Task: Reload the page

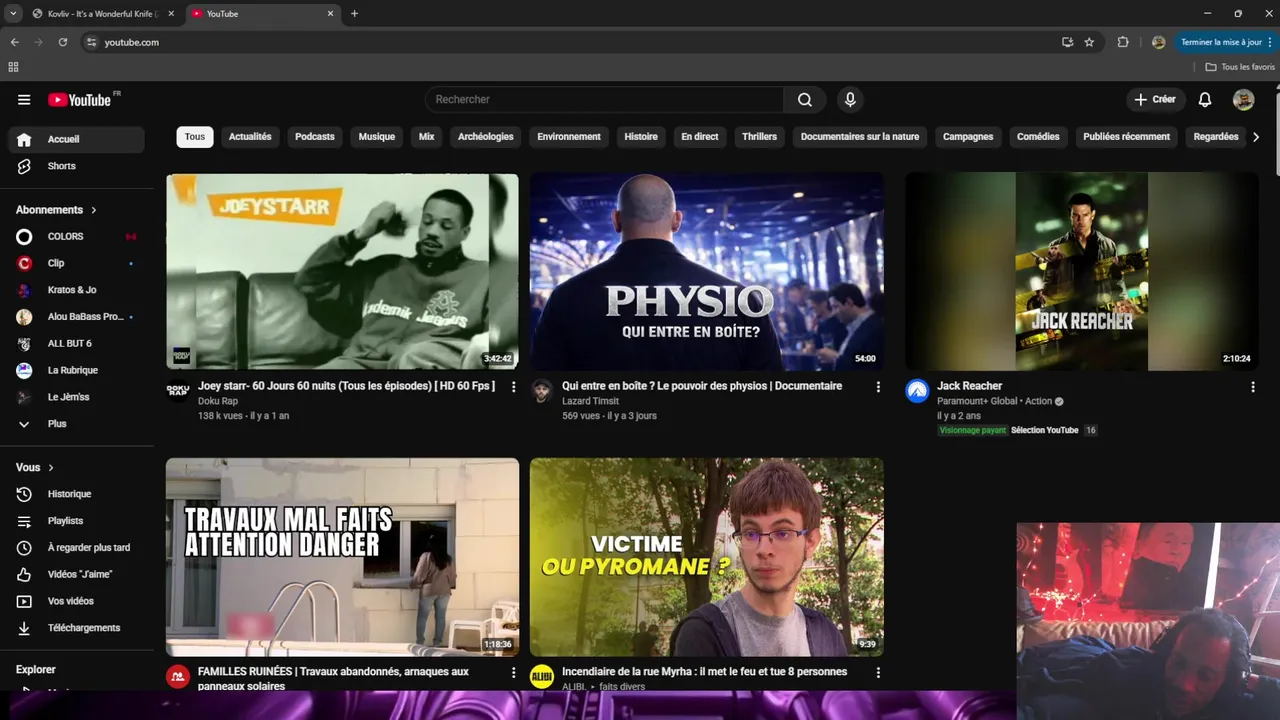Action: click(x=63, y=42)
